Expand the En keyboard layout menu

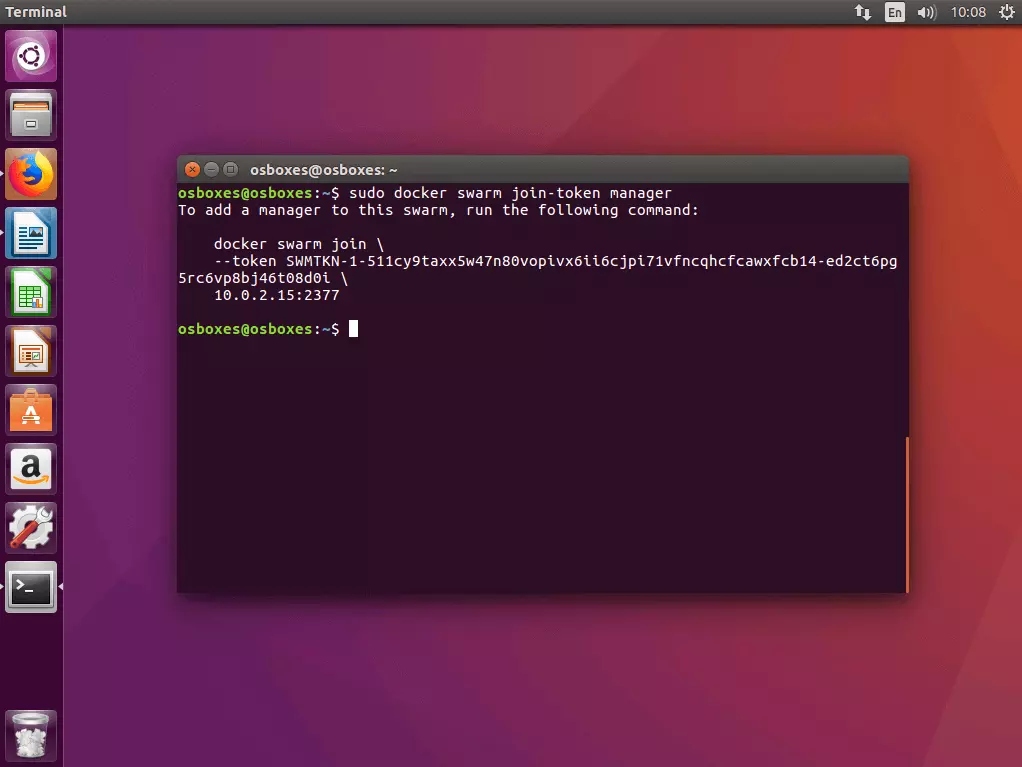(893, 12)
